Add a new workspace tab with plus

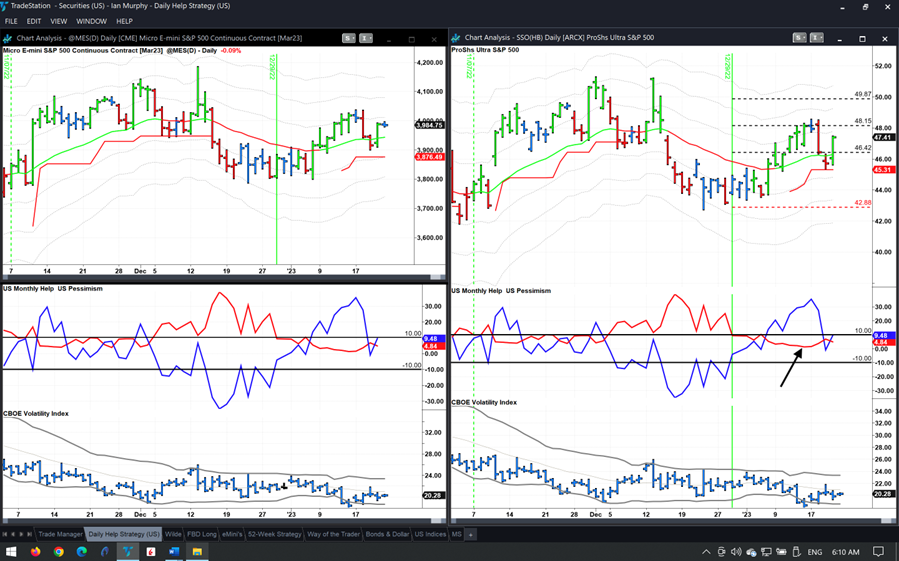pyautogui.click(x=471, y=534)
